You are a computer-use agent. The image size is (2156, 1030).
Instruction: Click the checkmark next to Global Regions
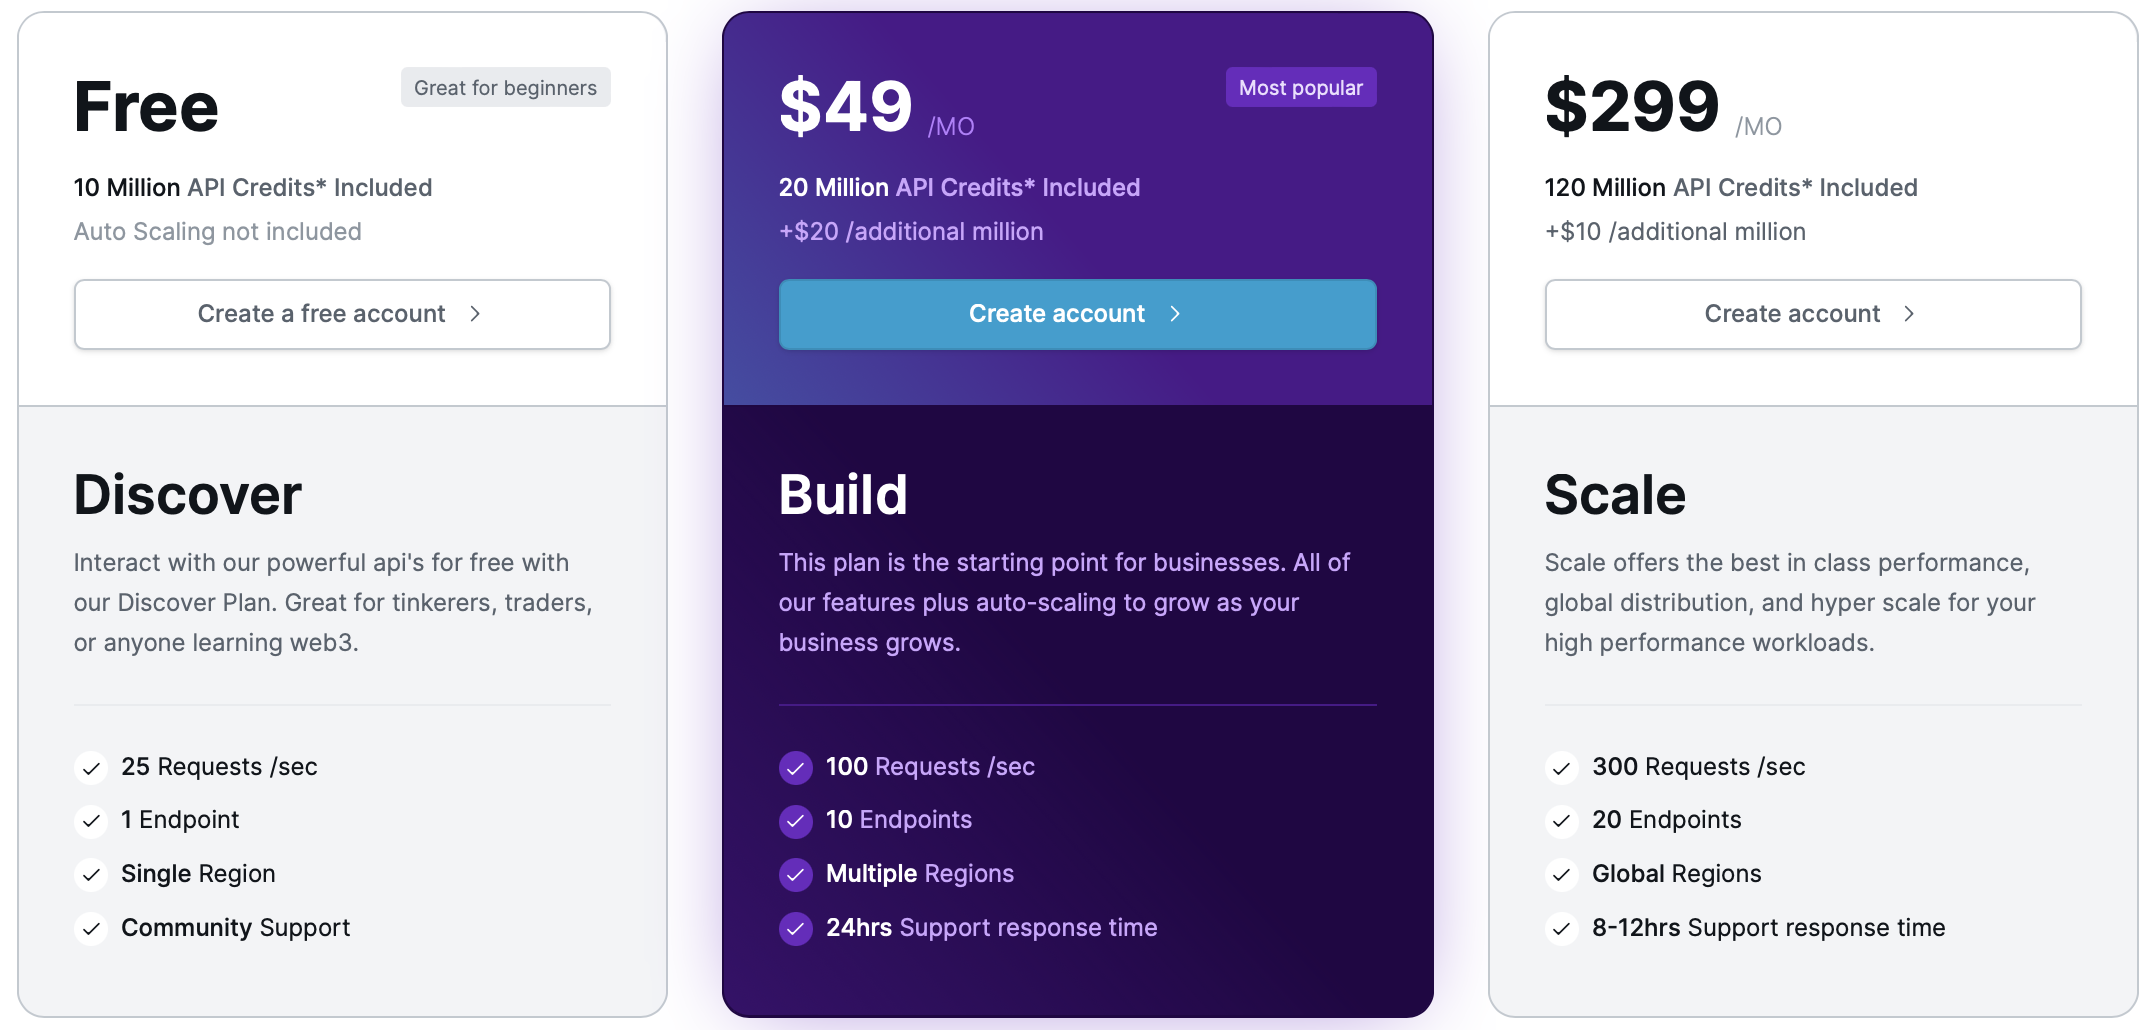pyautogui.click(x=1562, y=875)
